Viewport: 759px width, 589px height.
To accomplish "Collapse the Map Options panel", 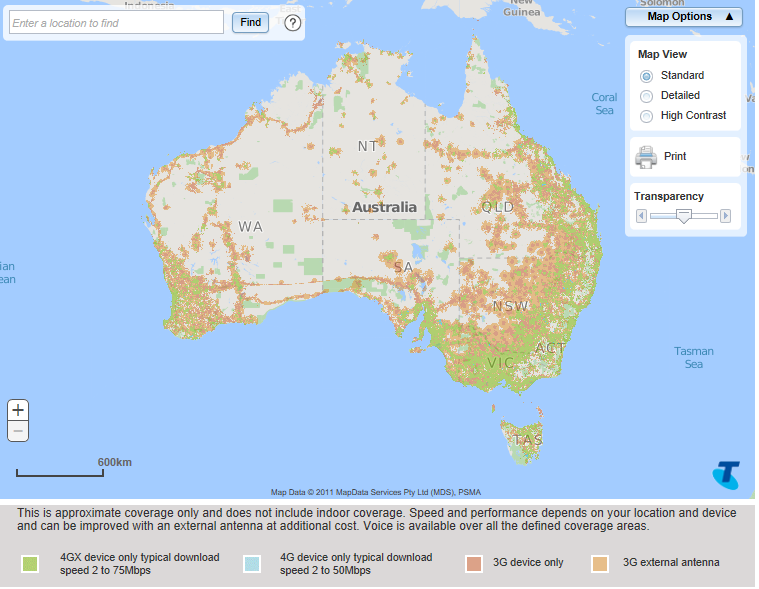I will (x=684, y=16).
